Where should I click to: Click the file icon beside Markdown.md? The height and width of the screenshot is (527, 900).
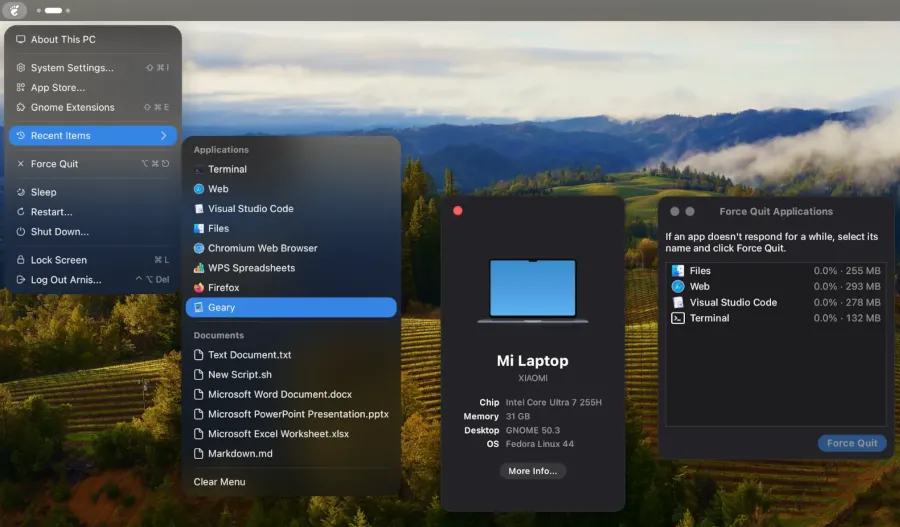click(x=199, y=454)
